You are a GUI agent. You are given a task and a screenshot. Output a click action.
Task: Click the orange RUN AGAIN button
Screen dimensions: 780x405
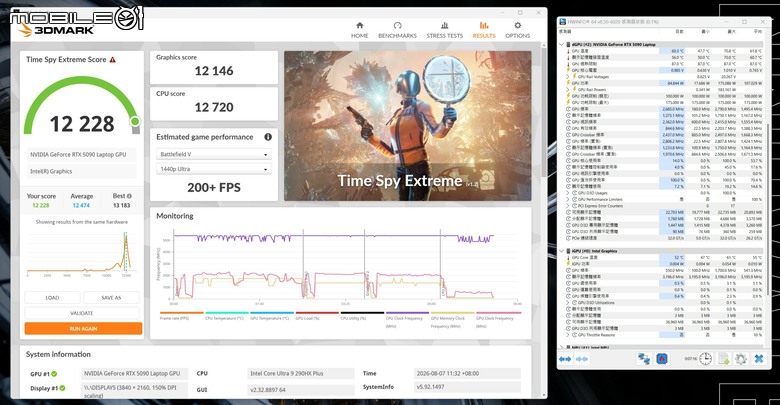83,328
